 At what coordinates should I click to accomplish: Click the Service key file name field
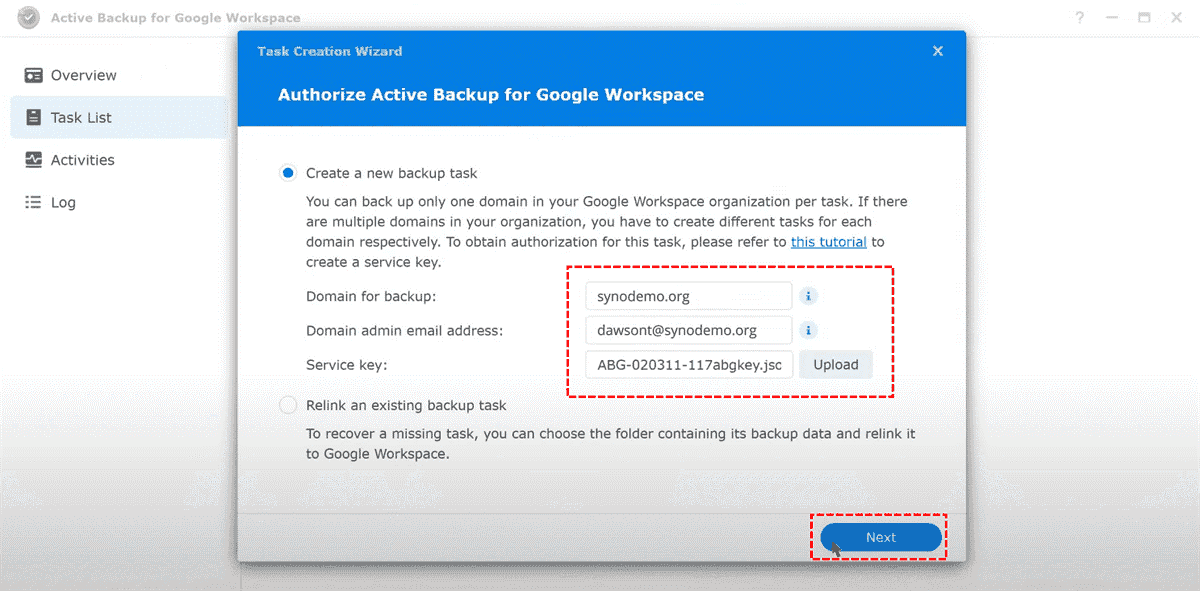[x=689, y=365]
